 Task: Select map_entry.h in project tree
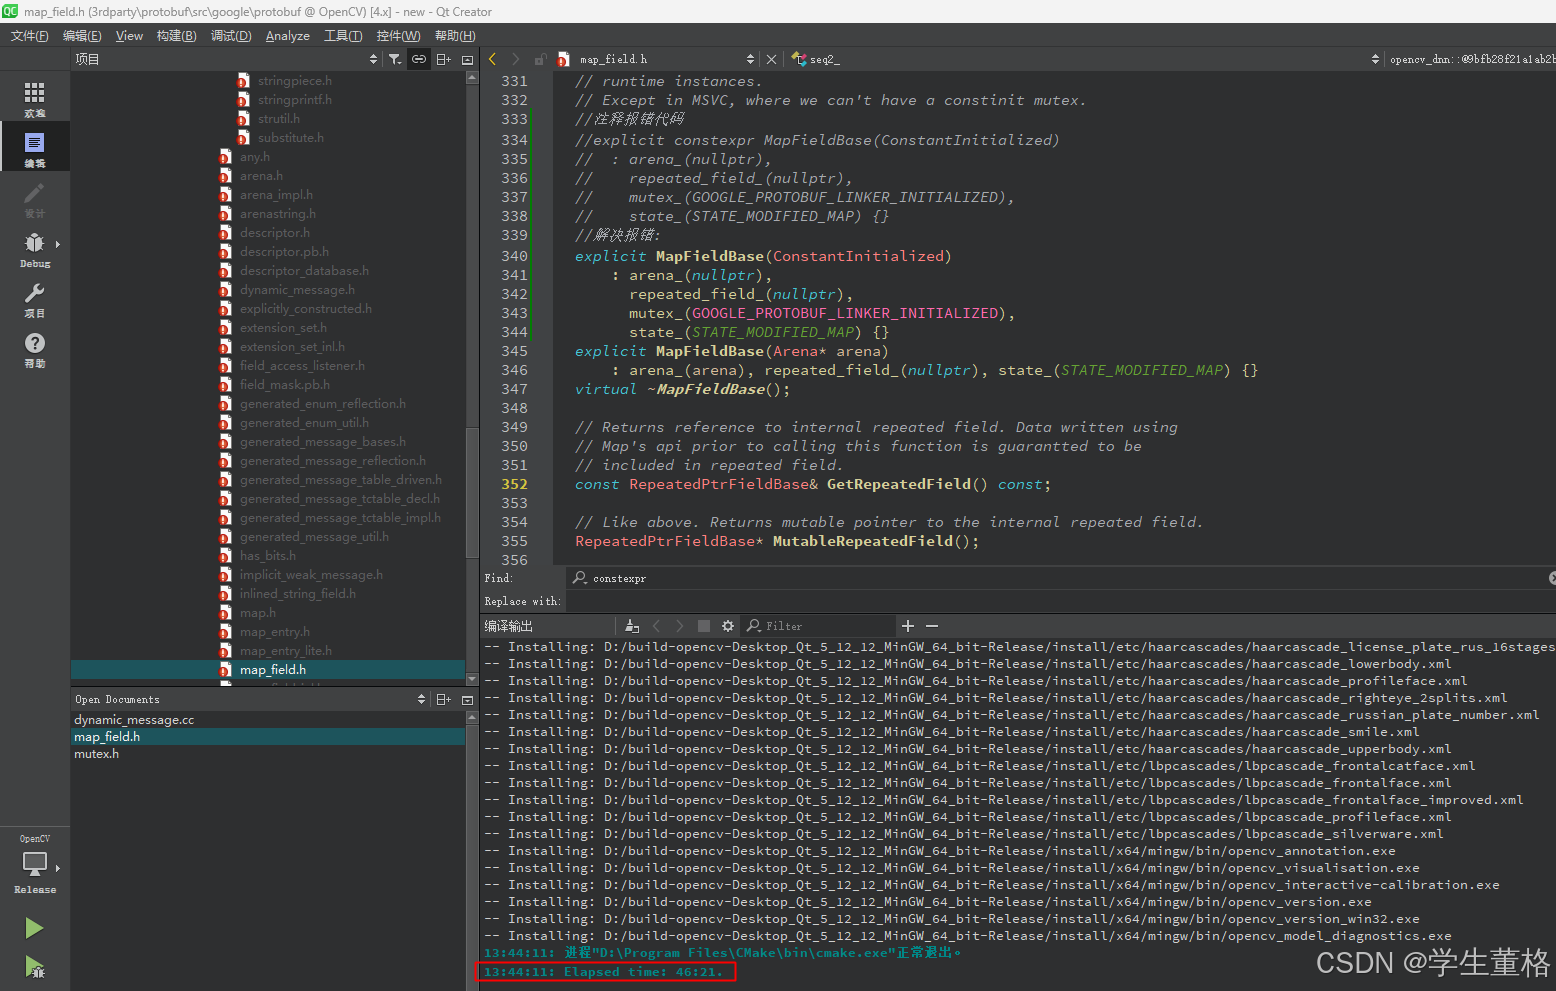pyautogui.click(x=275, y=632)
